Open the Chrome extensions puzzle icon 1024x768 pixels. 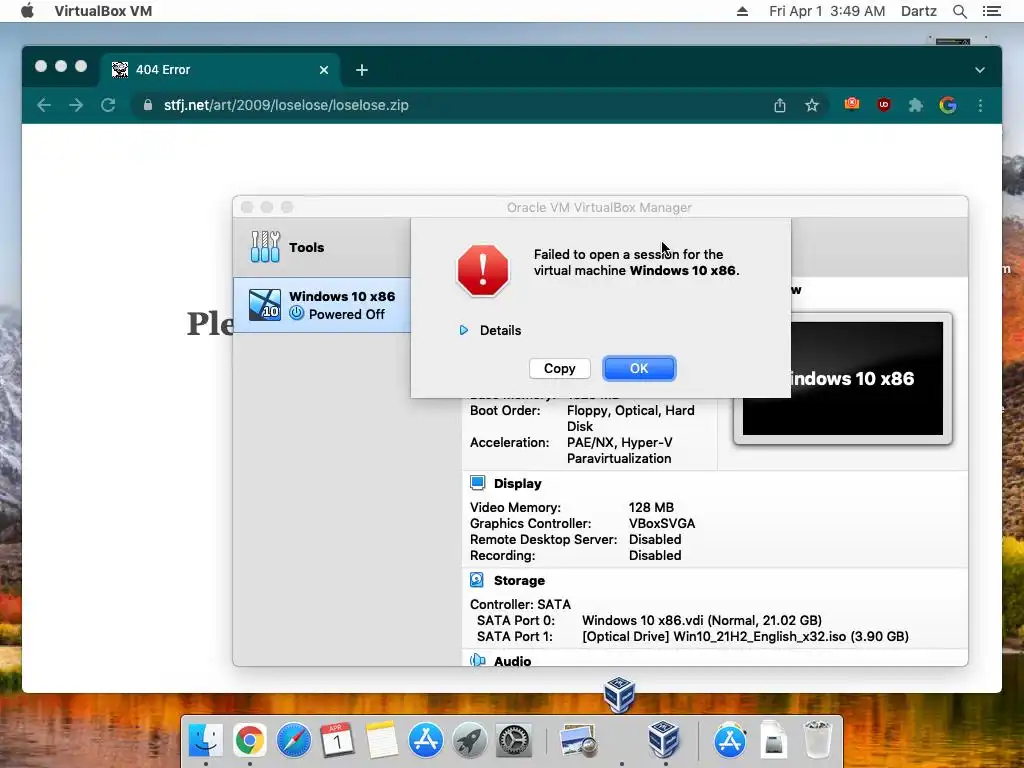point(916,105)
